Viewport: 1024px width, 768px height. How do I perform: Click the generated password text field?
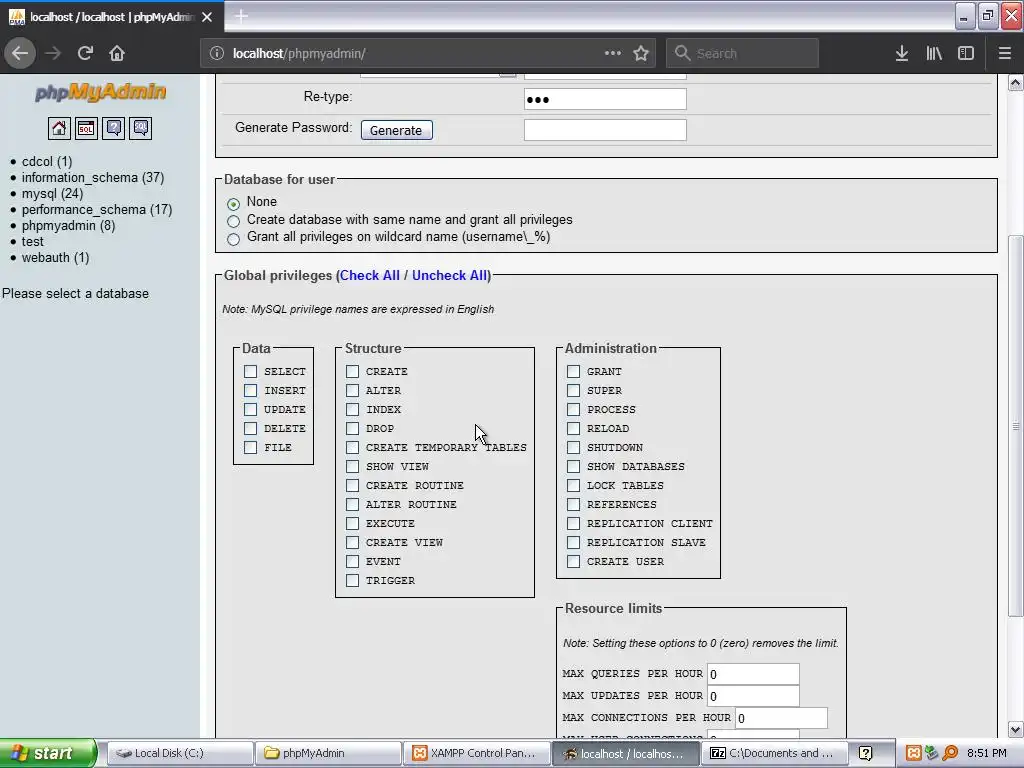(605, 130)
